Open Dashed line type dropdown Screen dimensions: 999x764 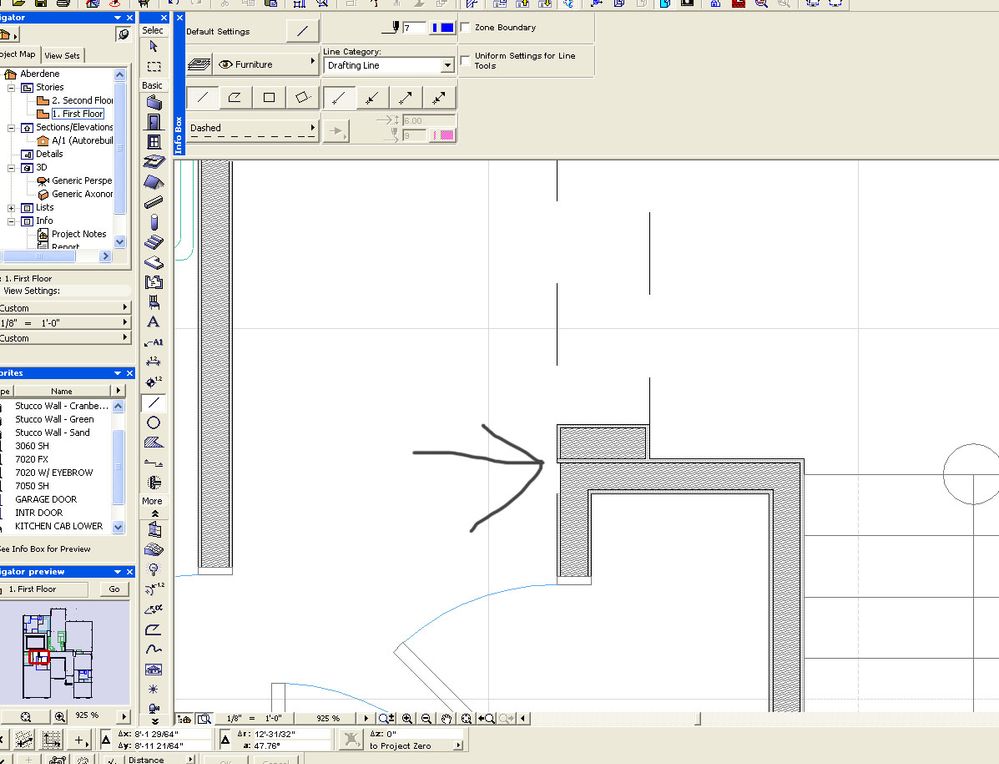[x=253, y=130]
